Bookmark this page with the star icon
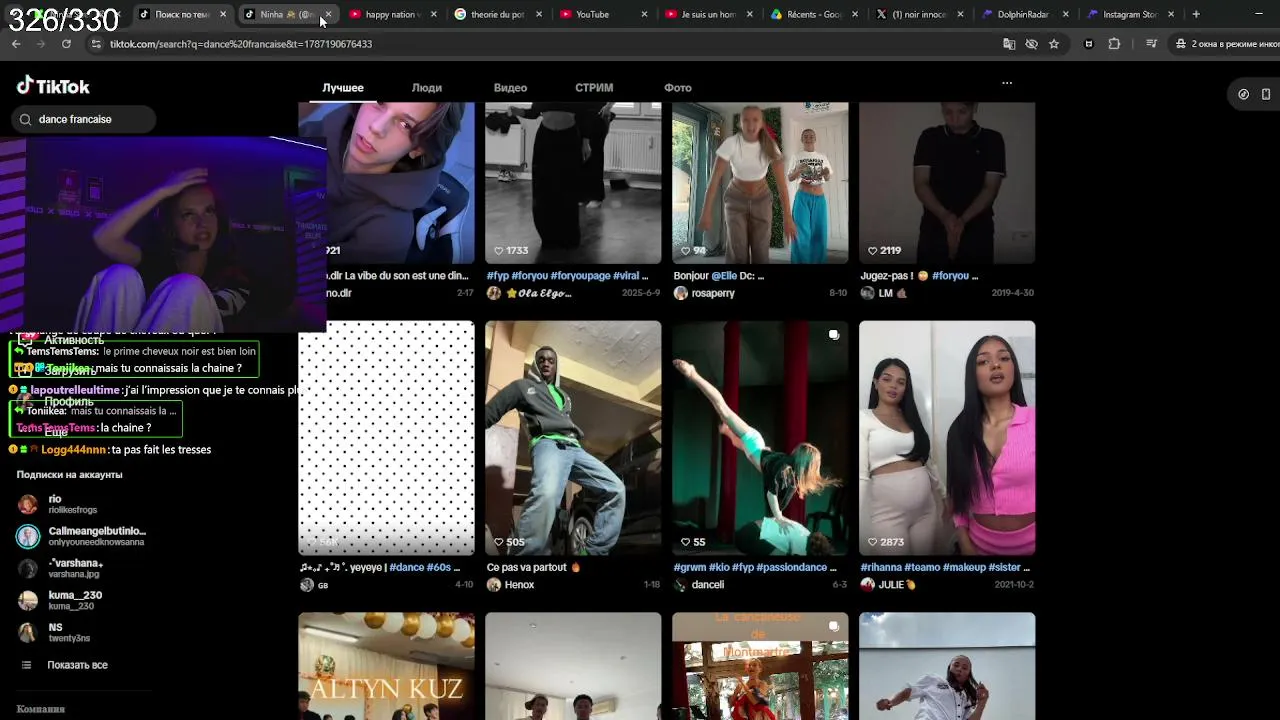 1054,44
